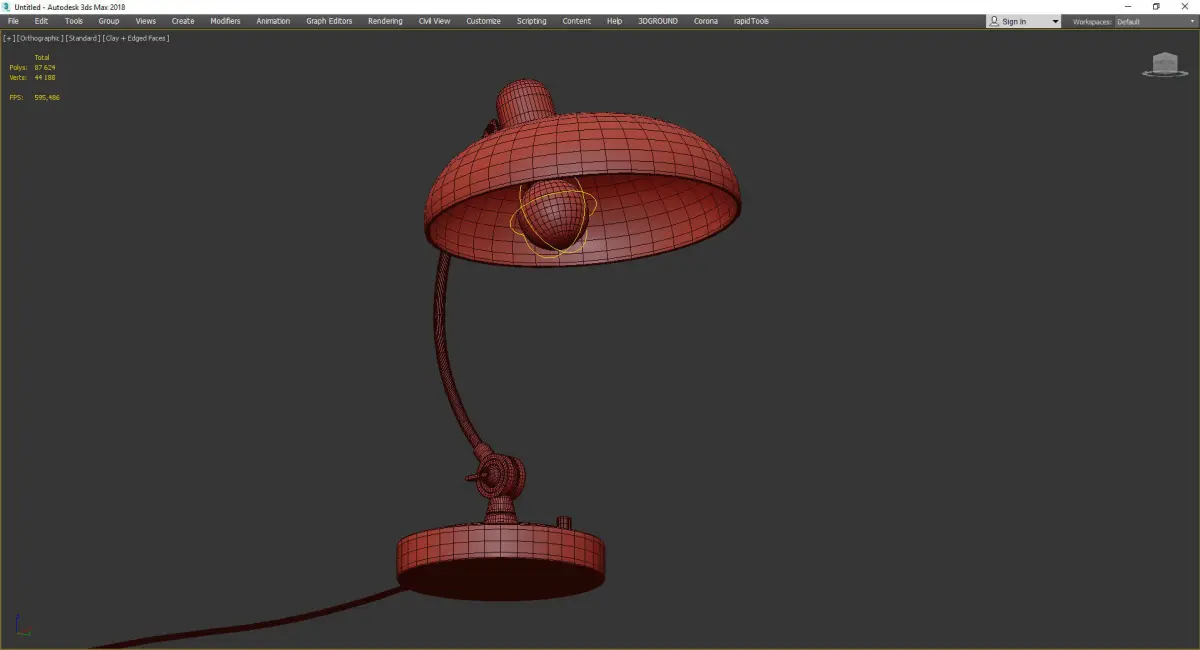Open the Content menu
Image resolution: width=1200 pixels, height=650 pixels.
click(x=576, y=21)
